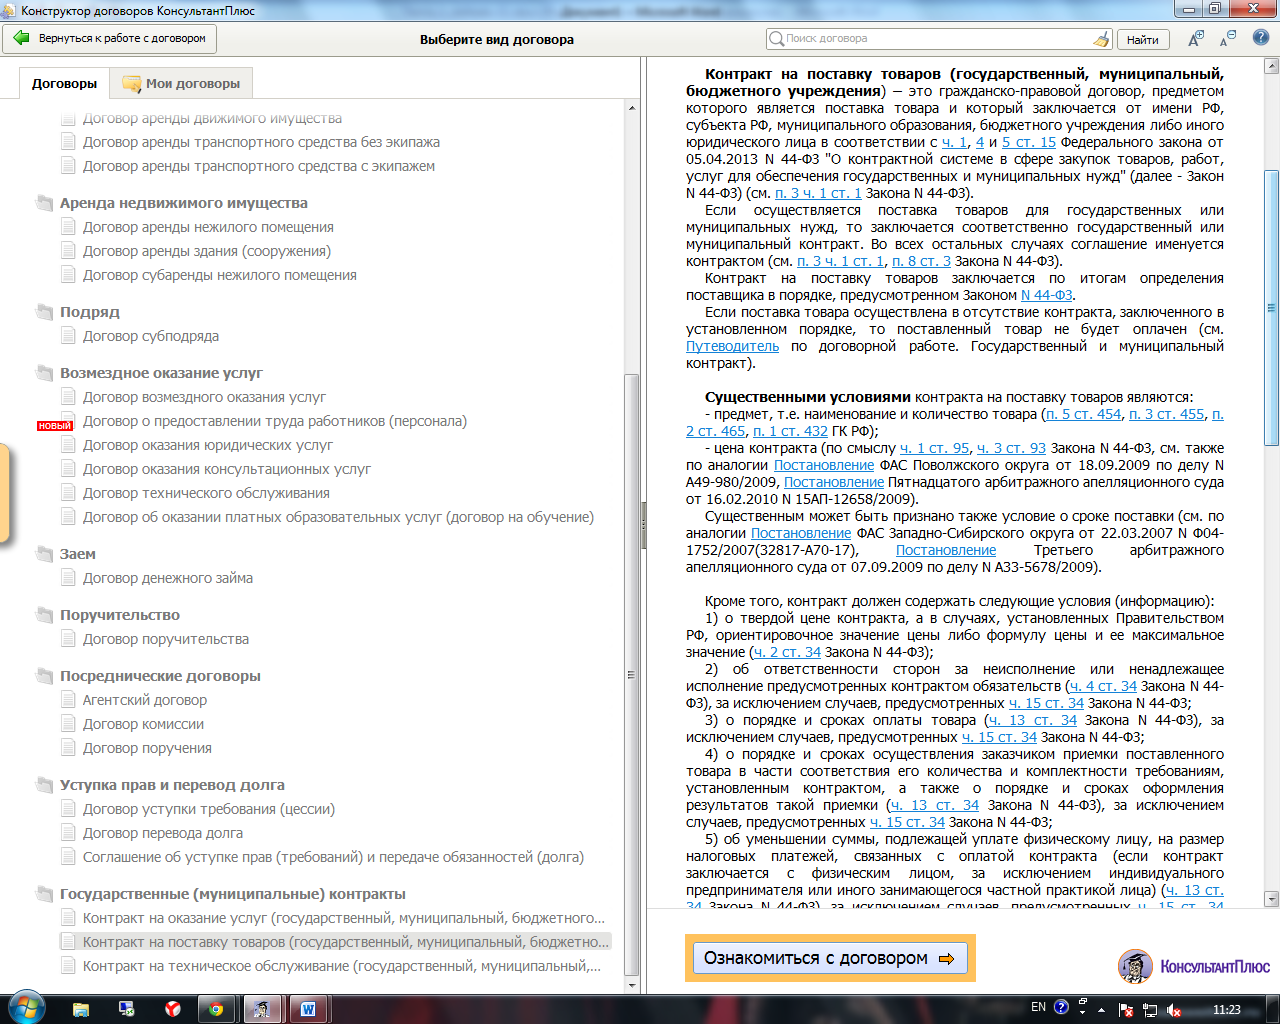1280x1024 pixels.
Task: Click the КонсультантПлюс logo
Action: pos(1194,966)
